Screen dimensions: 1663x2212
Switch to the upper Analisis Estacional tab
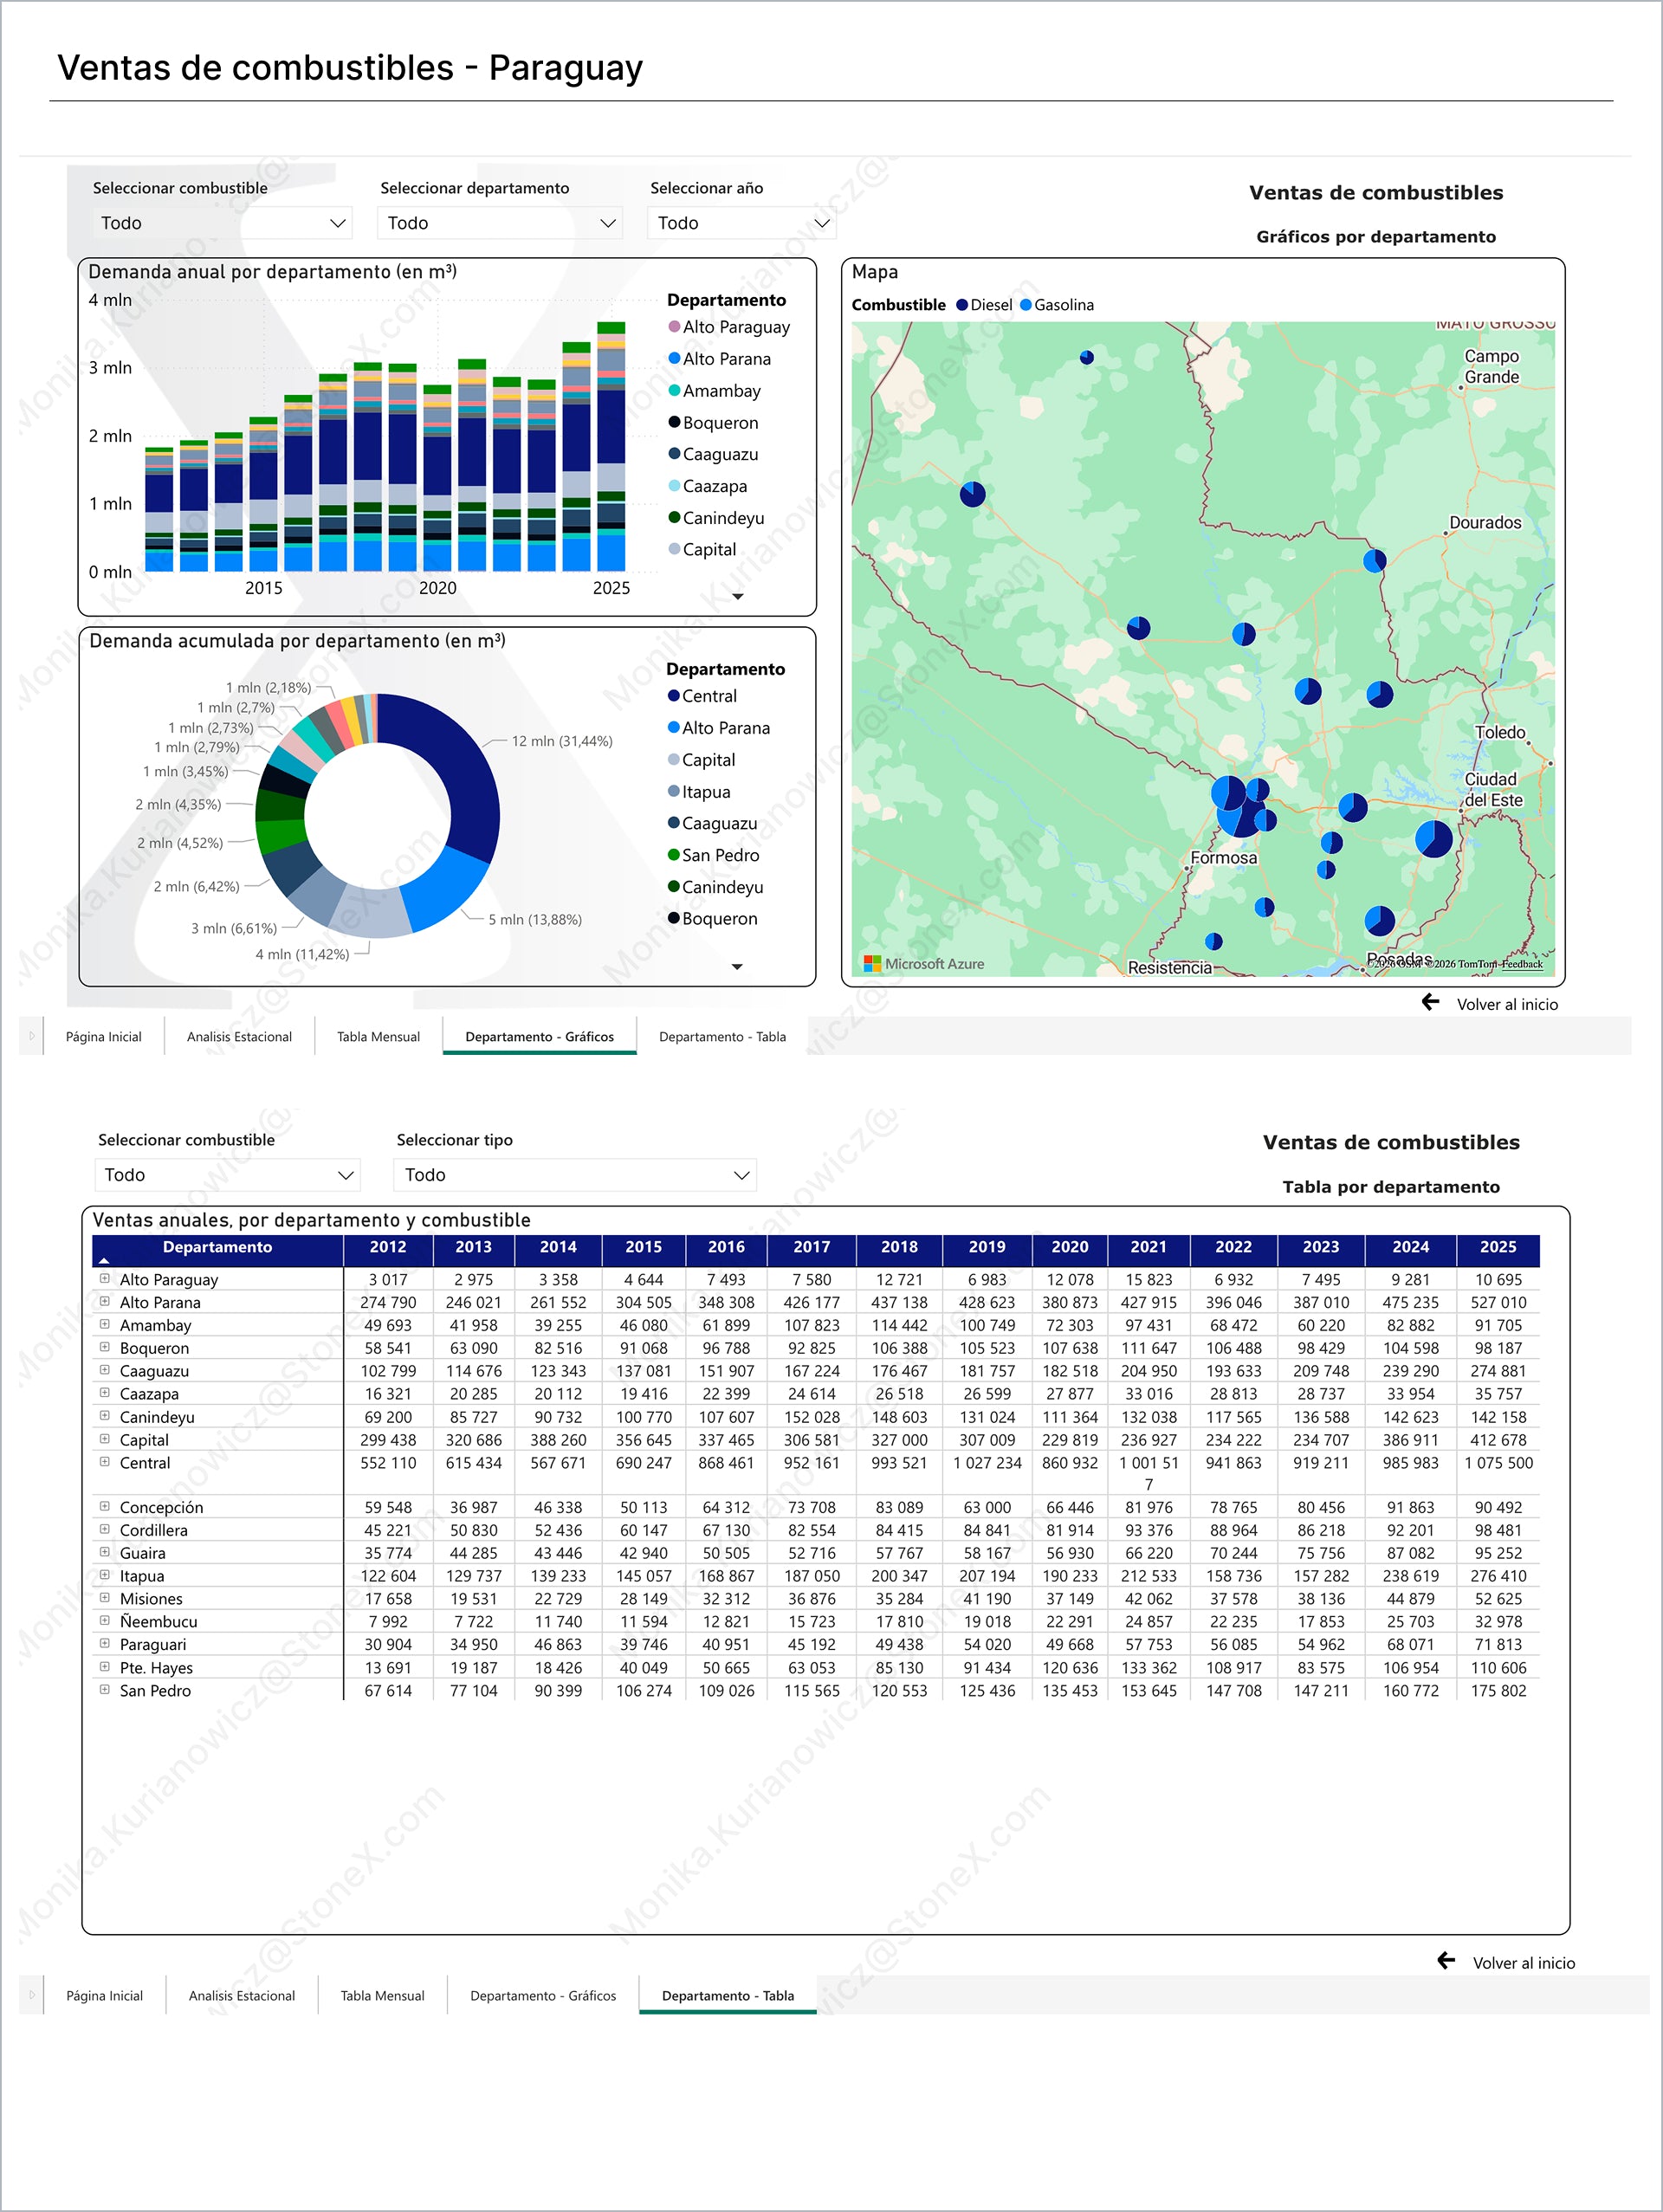(x=239, y=1037)
